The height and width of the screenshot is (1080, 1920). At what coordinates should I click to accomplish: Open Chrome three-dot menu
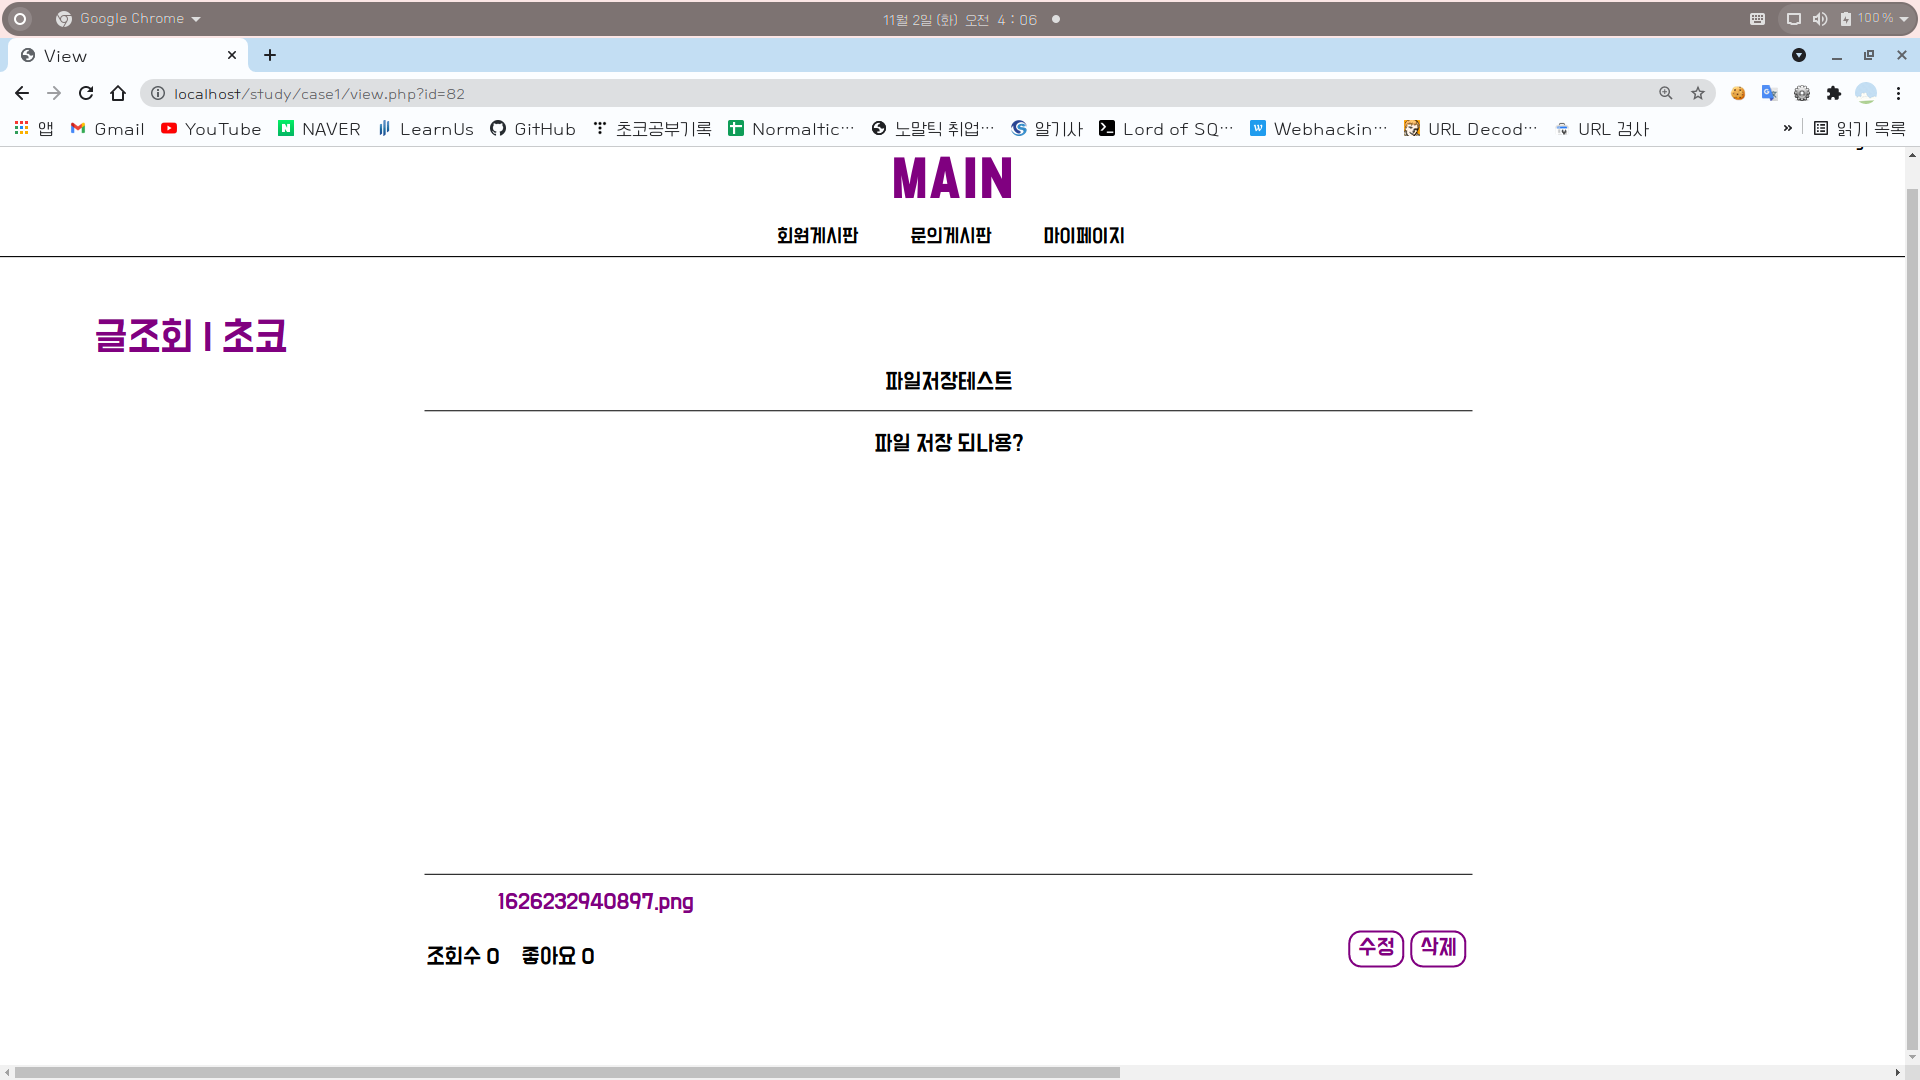pos(1898,93)
